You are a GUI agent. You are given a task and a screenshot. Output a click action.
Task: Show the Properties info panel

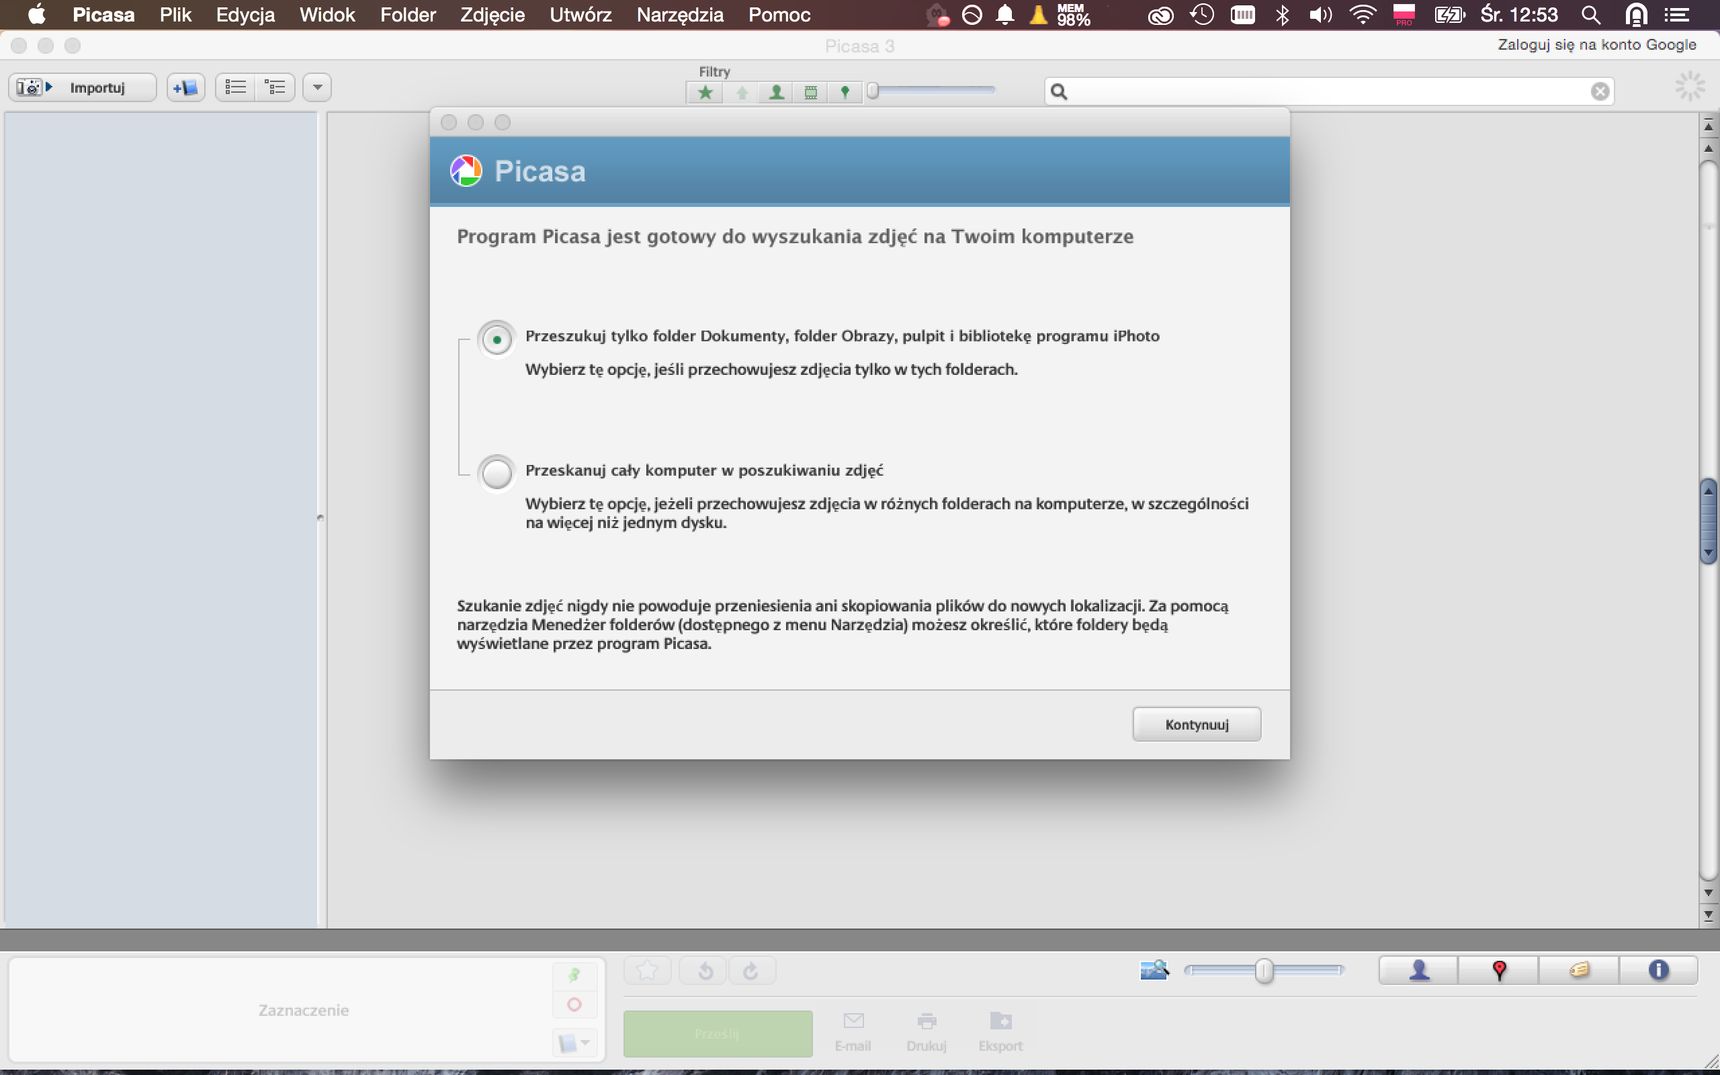(x=1658, y=970)
